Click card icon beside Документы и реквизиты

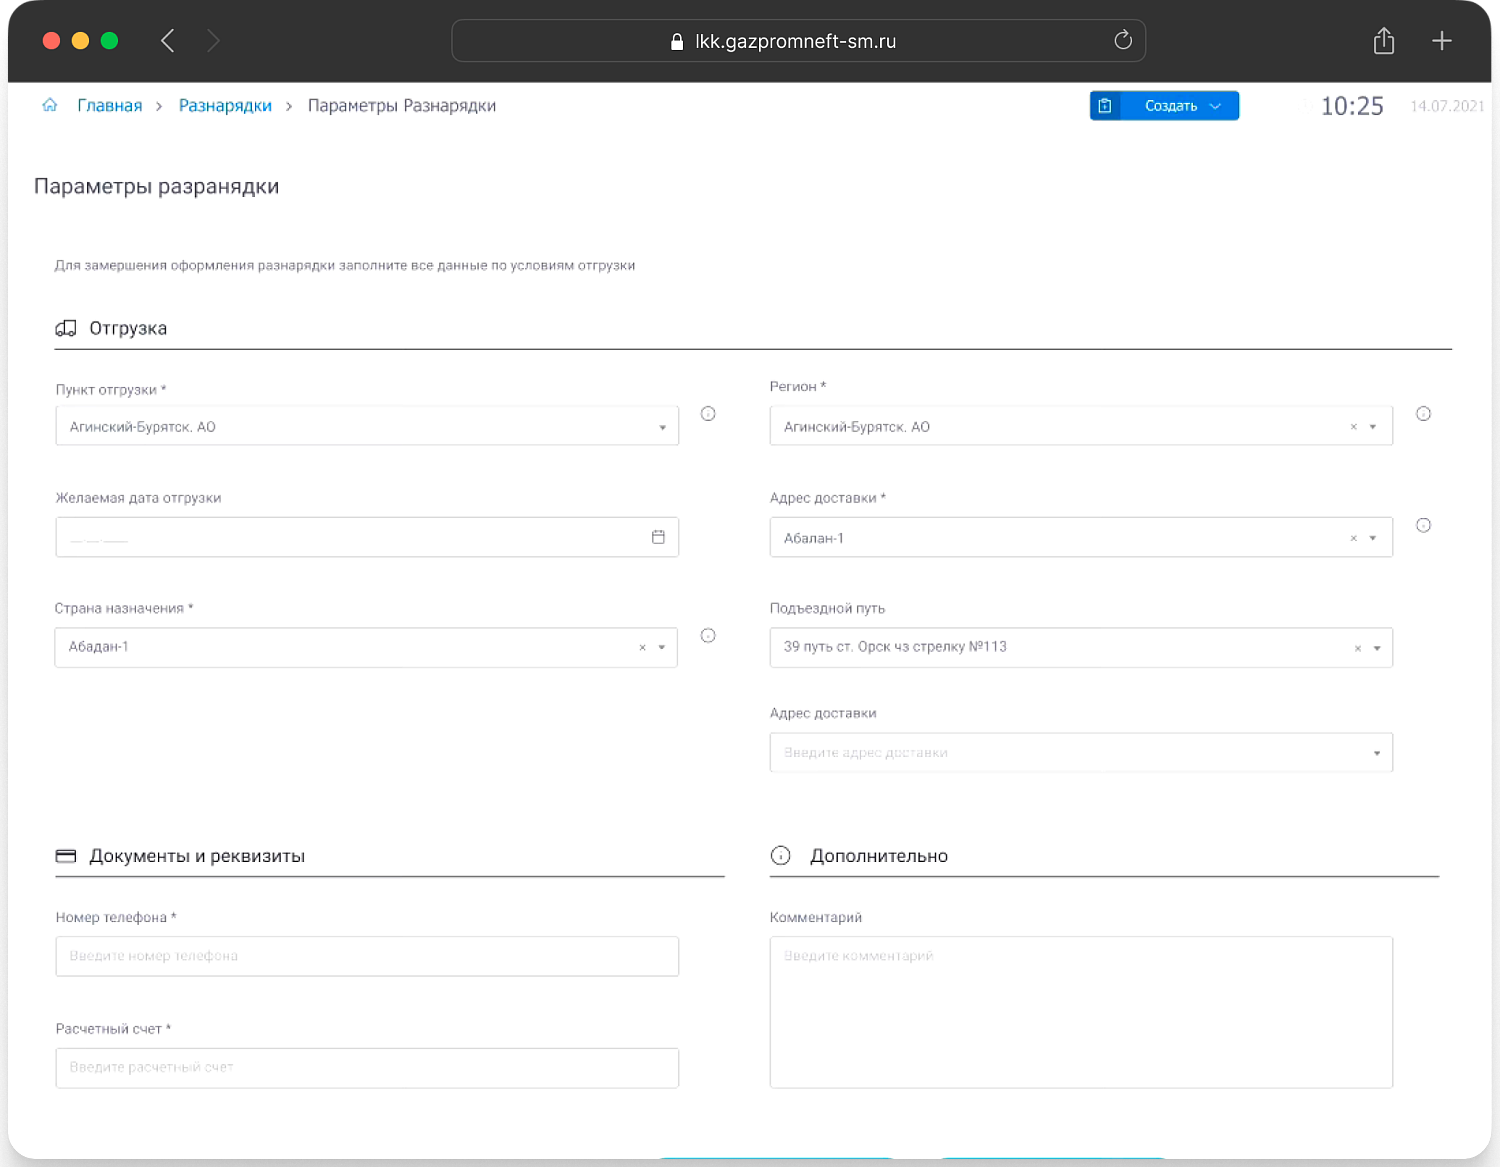coord(66,856)
